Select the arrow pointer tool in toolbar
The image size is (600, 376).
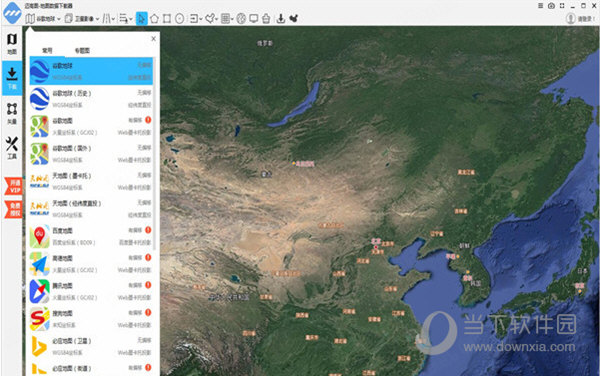coord(141,18)
